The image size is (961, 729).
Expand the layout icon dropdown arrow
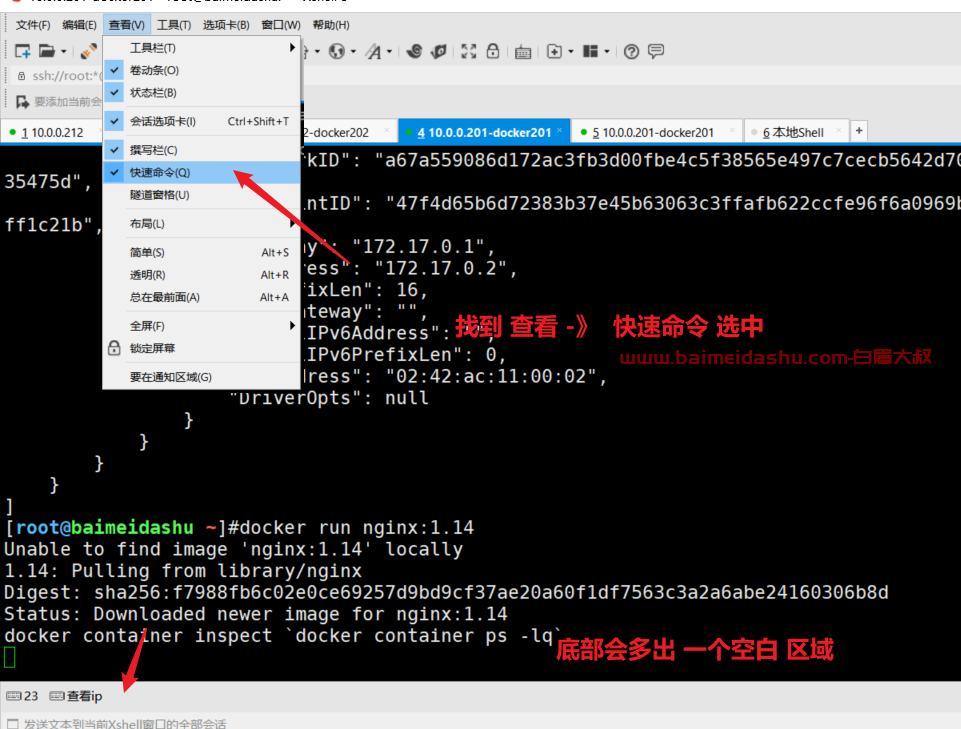point(607,52)
